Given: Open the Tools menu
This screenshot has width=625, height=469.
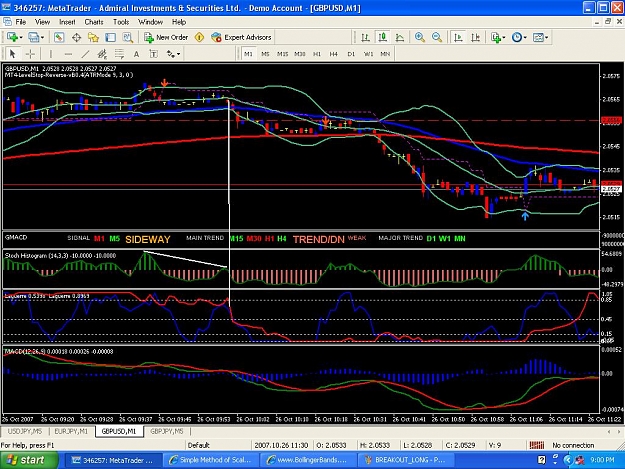Looking at the screenshot, I should [x=121, y=22].
